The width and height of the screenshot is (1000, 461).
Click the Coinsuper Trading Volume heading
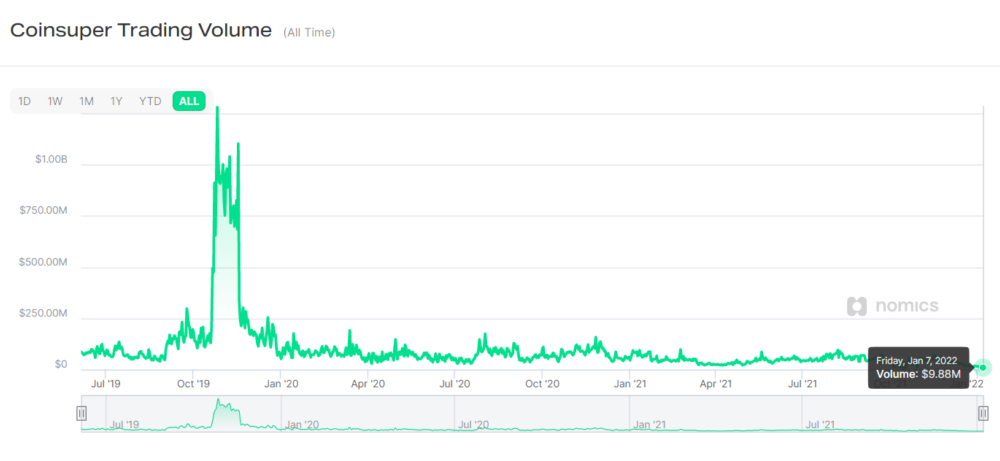click(141, 31)
